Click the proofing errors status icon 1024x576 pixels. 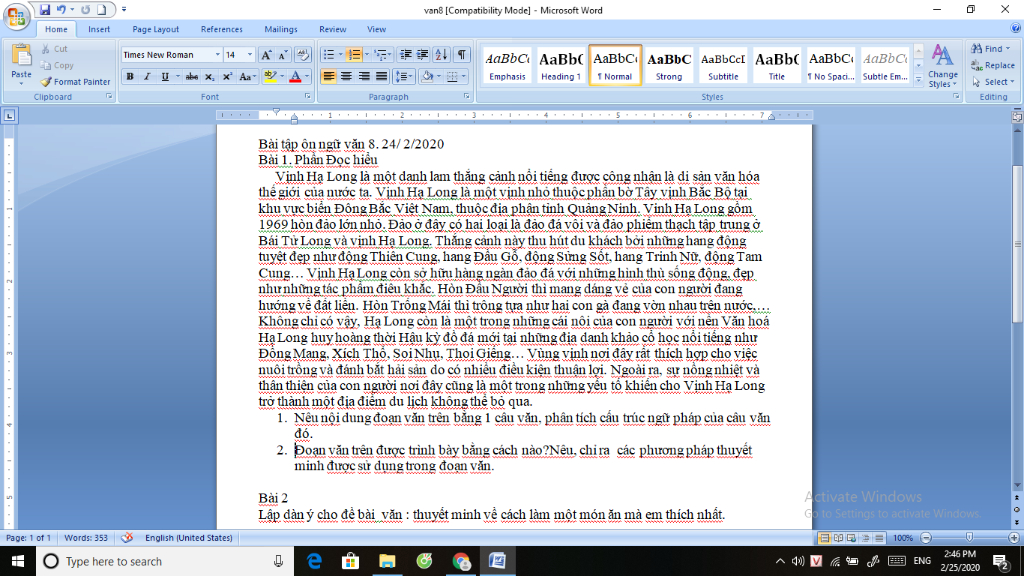coord(127,537)
